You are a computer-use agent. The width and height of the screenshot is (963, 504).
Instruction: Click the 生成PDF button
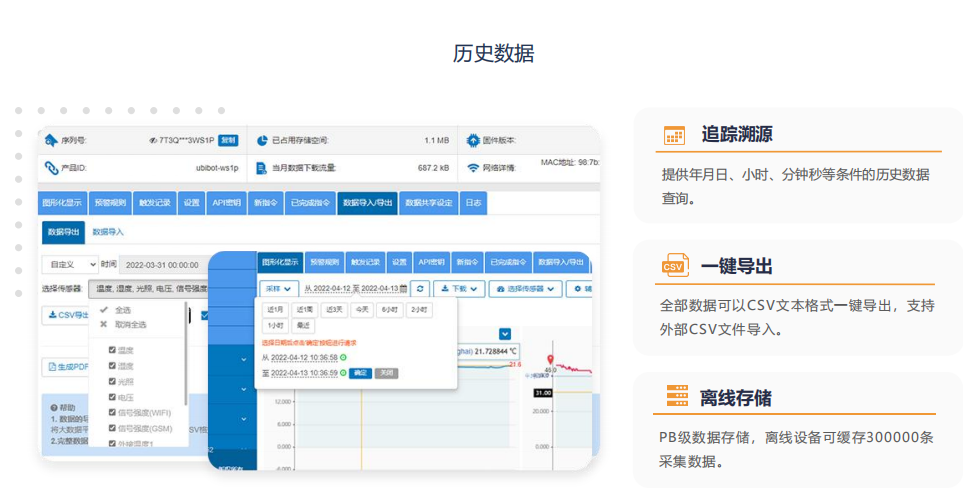(x=66, y=367)
